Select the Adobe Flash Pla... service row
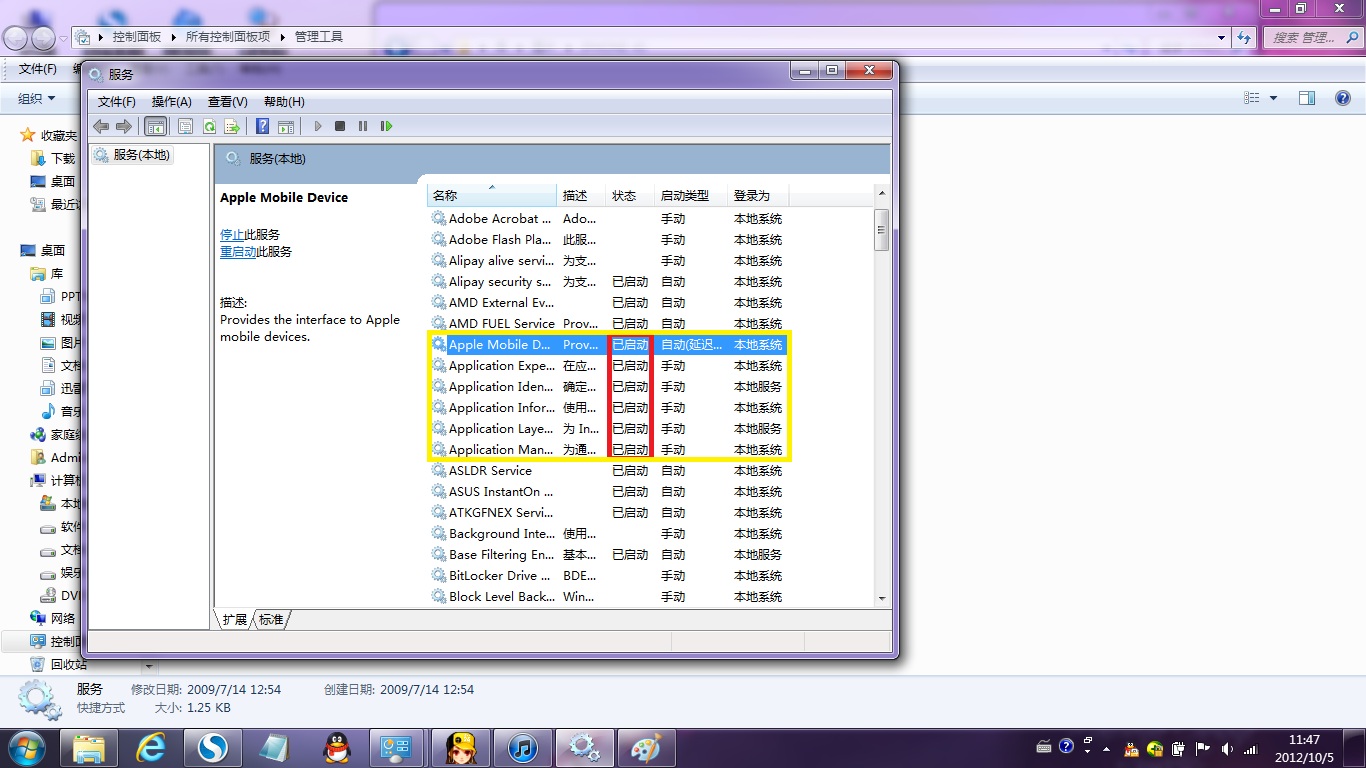 (608, 240)
